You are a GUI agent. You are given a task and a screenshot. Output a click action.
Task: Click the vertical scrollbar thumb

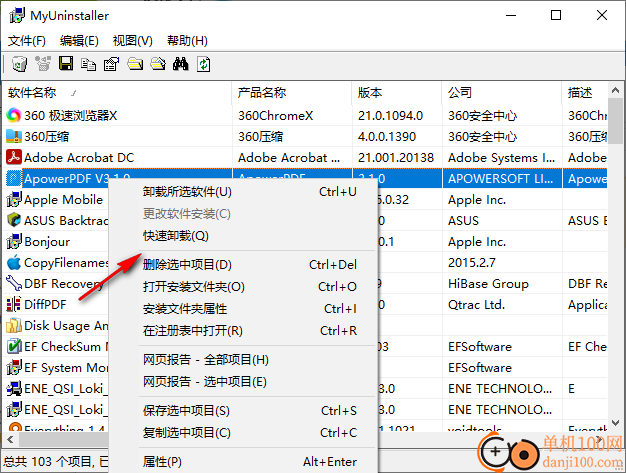pyautogui.click(x=615, y=121)
